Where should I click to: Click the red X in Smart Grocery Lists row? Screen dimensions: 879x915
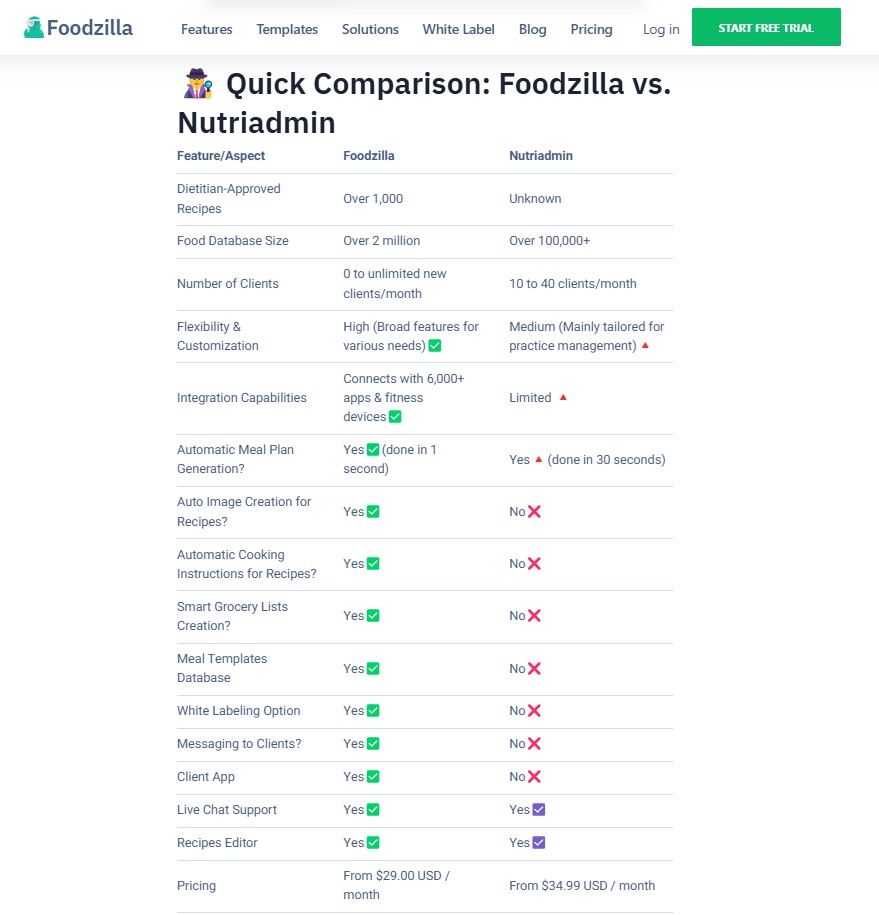(x=534, y=616)
